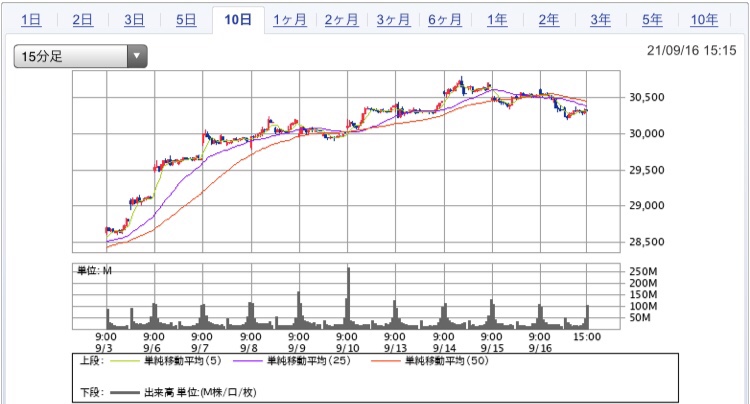Image resolution: width=750 pixels, height=404 pixels.
Task: Click the 9/15 date axis label
Action: (492, 348)
